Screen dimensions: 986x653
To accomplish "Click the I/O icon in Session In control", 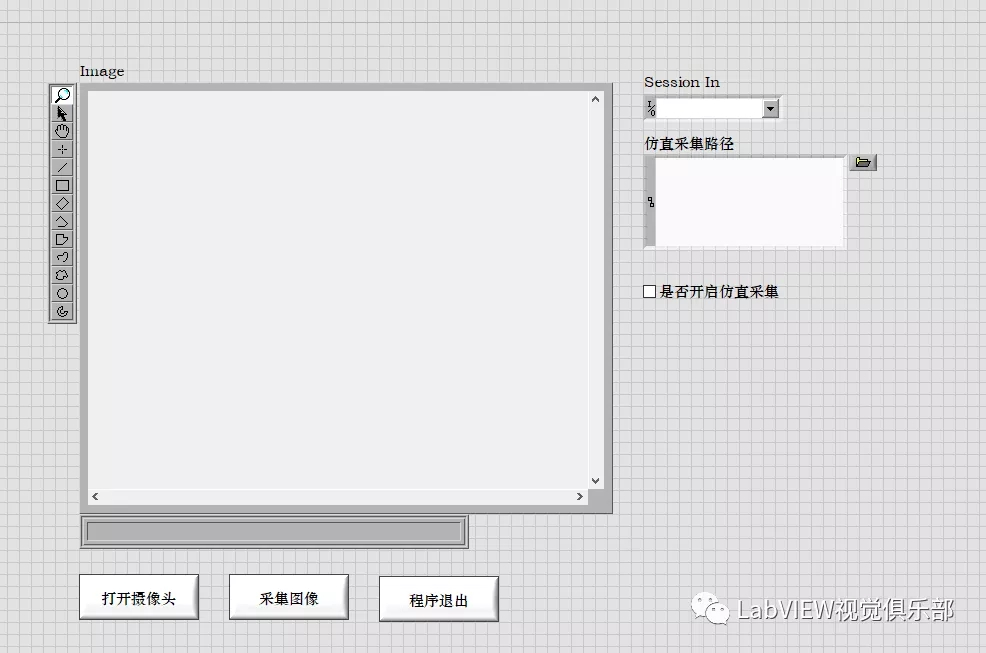I will point(651,109).
